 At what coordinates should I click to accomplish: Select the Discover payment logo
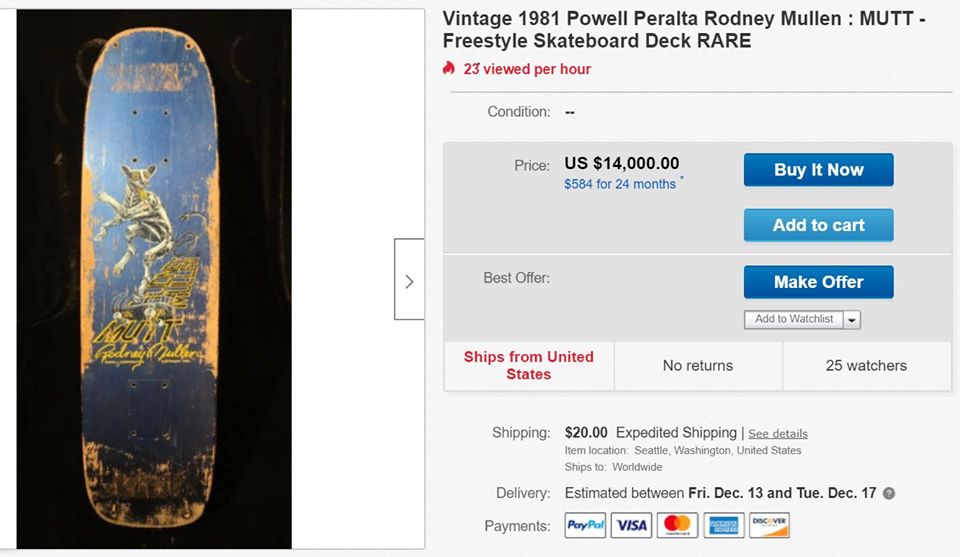(769, 525)
